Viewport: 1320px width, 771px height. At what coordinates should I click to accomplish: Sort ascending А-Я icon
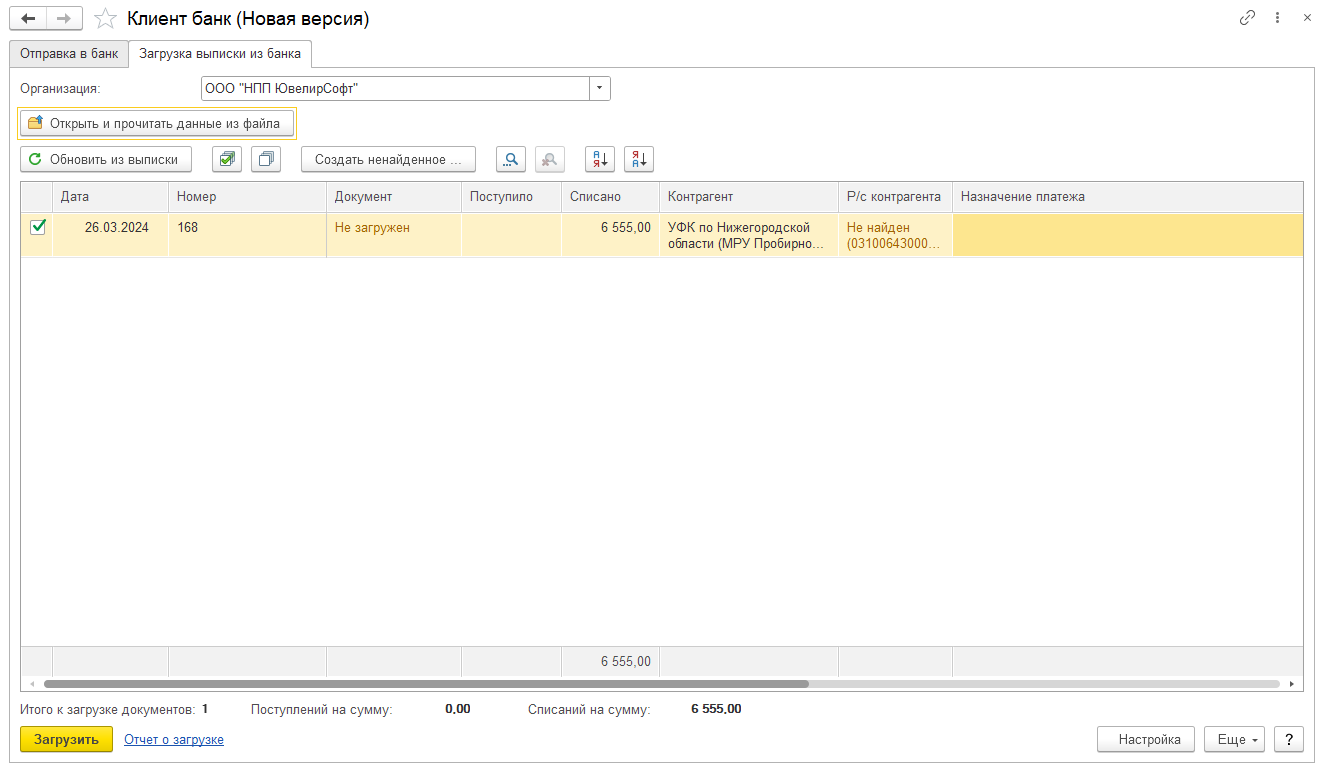[600, 159]
